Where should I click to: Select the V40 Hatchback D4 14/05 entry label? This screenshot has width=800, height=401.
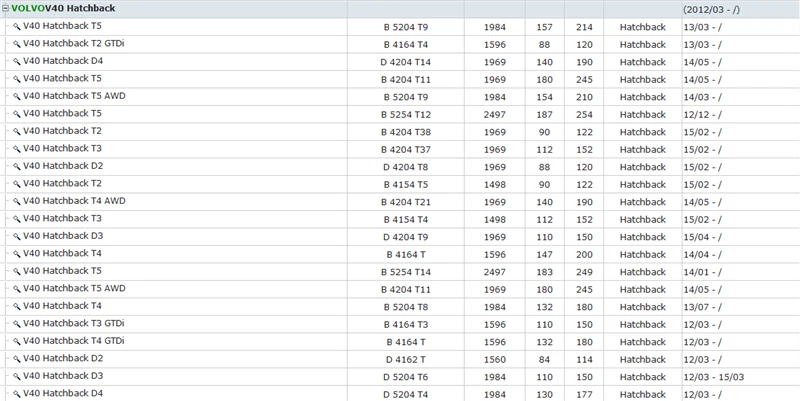(x=63, y=61)
